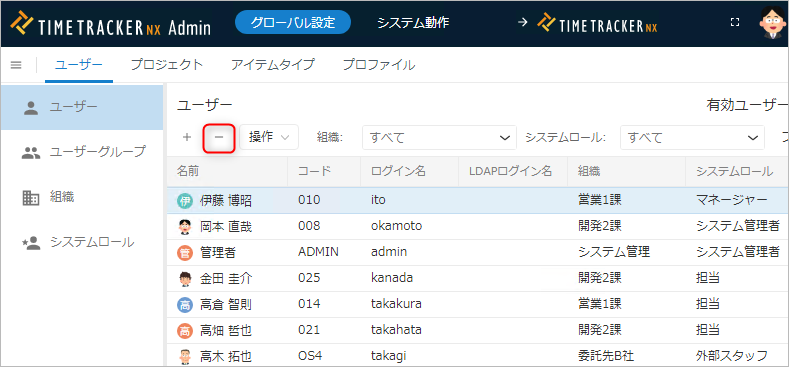Image resolution: width=789 pixels, height=367 pixels.
Task: Switch to the アイテムタイプ tab
Action: coord(273,65)
